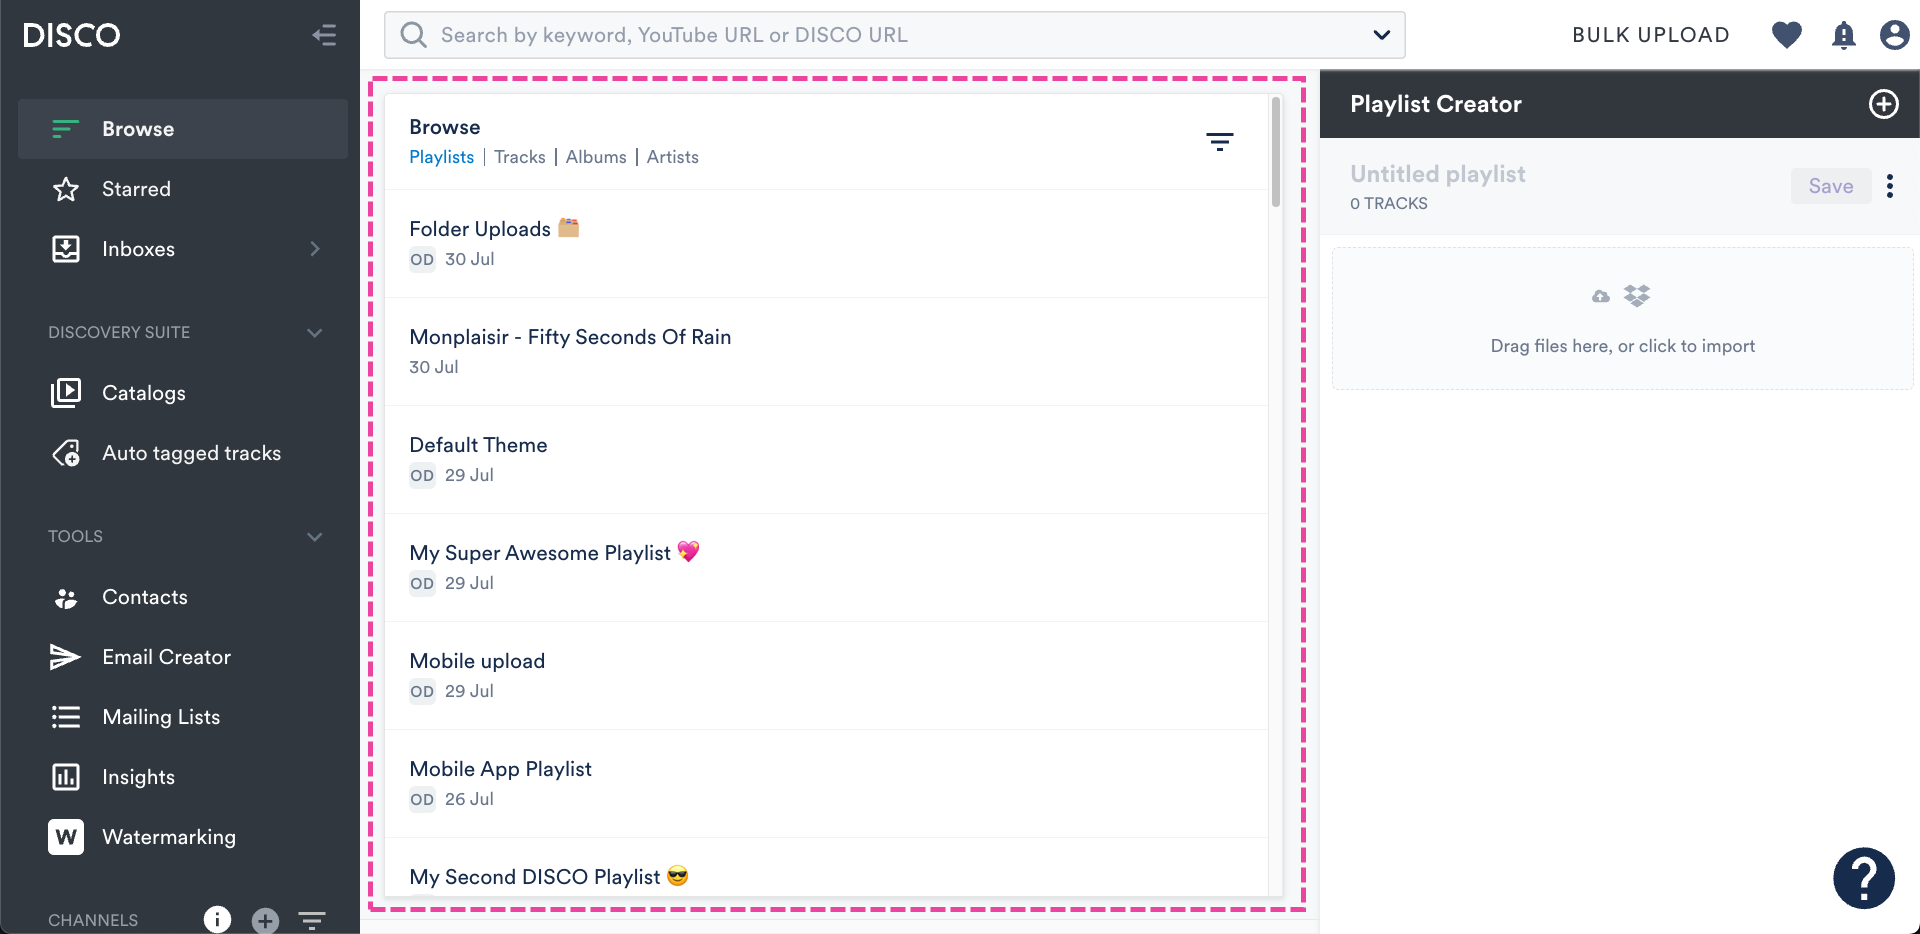Click the Watermarking W icon
The height and width of the screenshot is (934, 1920).
(x=66, y=837)
